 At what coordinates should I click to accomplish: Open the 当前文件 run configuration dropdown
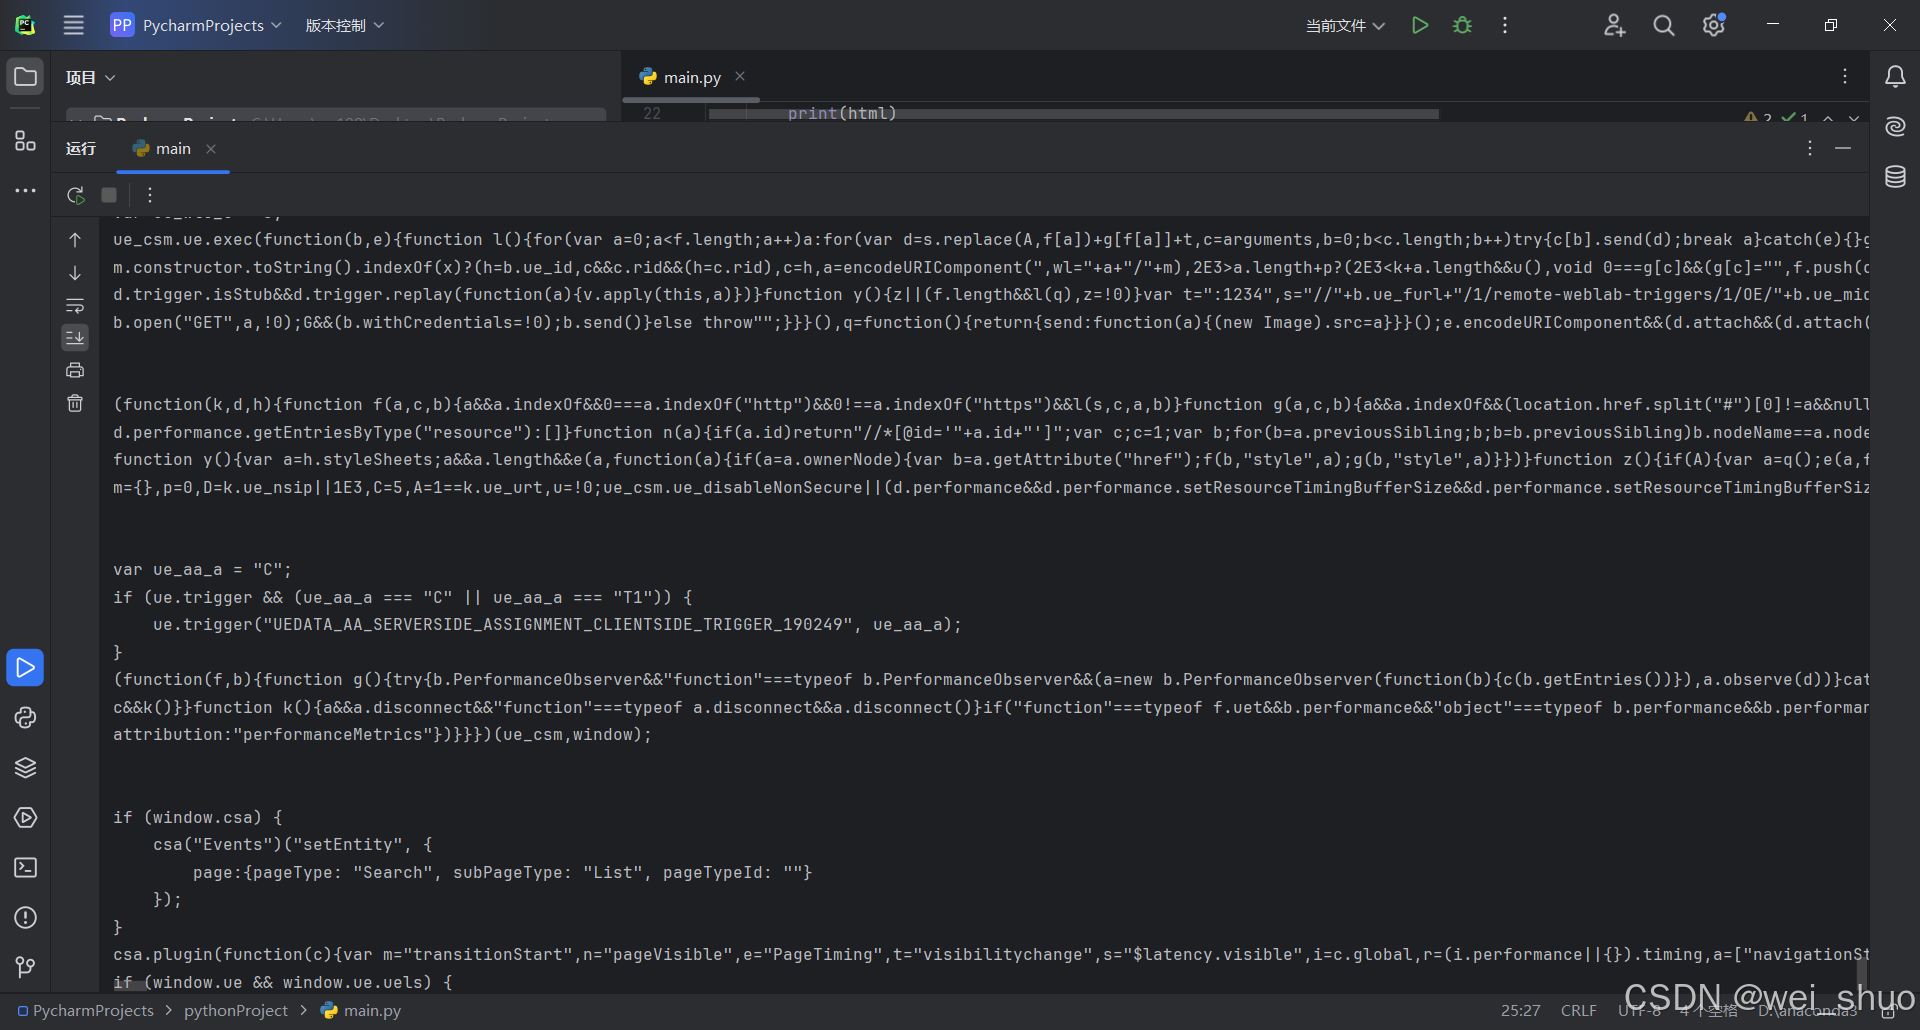(1344, 25)
